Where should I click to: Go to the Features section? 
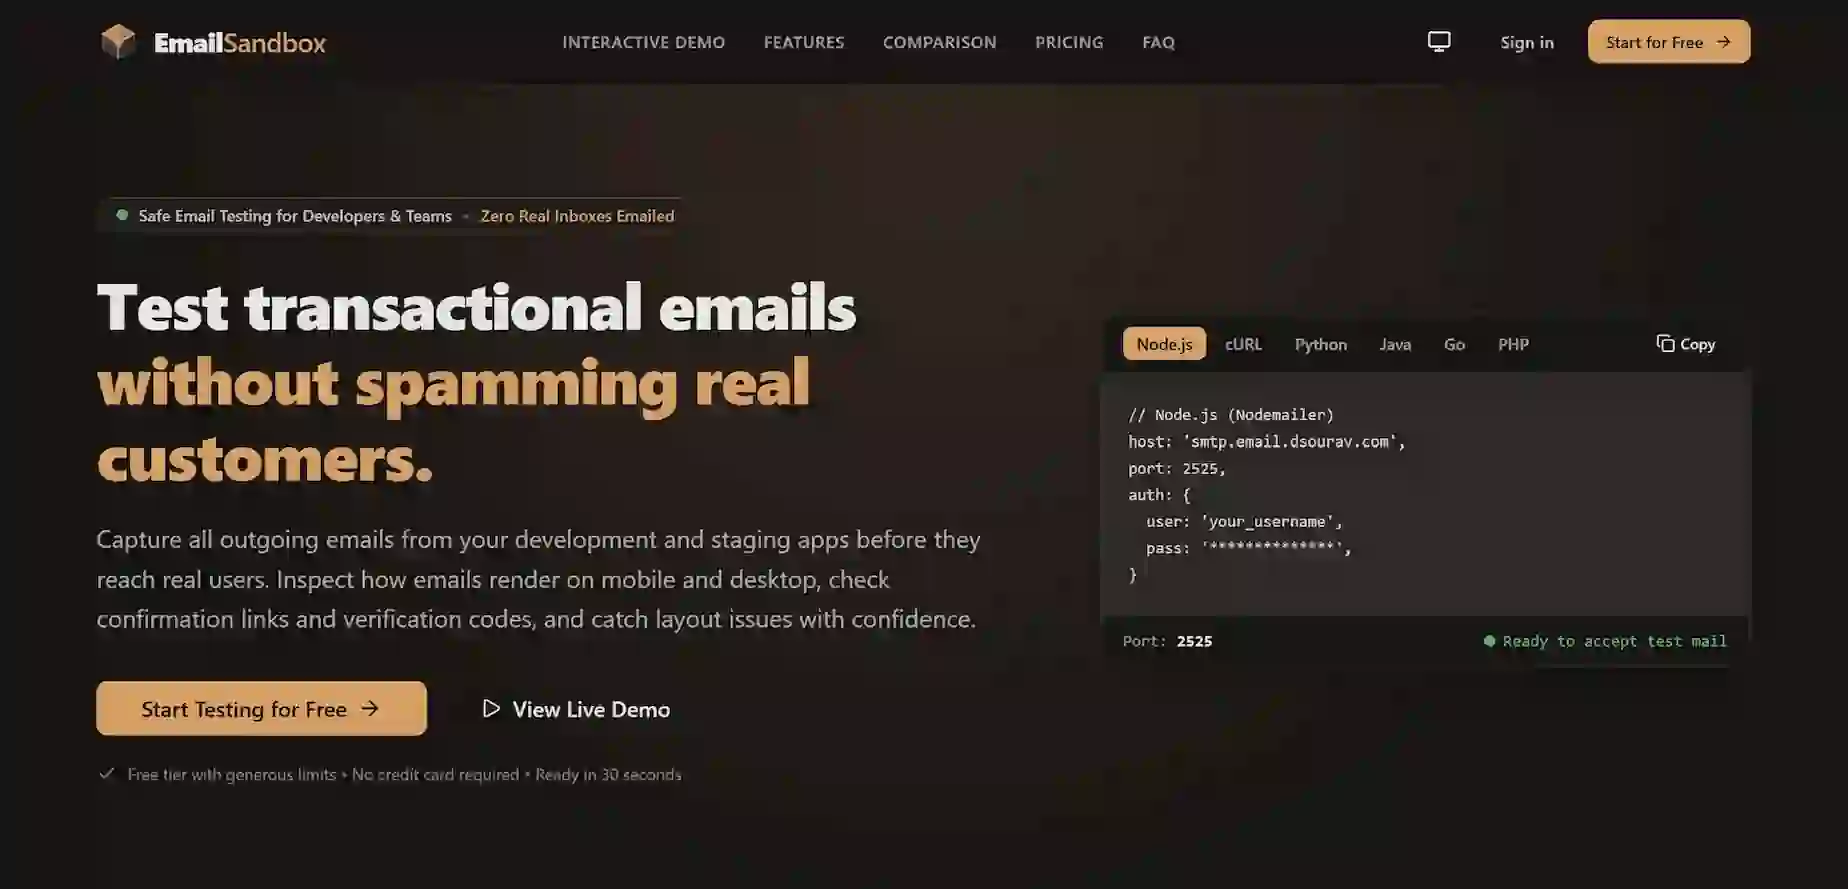804,42
